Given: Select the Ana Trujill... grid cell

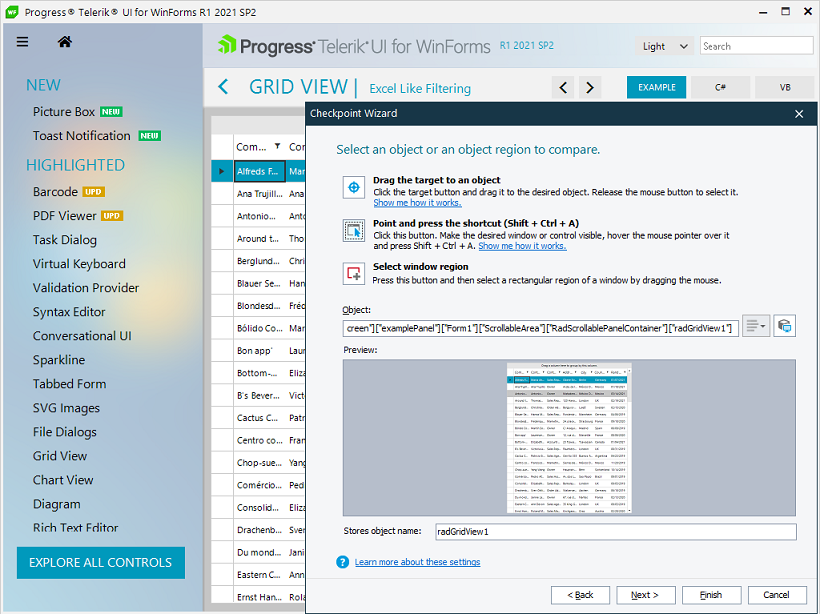Looking at the screenshot, I should coord(259,194).
